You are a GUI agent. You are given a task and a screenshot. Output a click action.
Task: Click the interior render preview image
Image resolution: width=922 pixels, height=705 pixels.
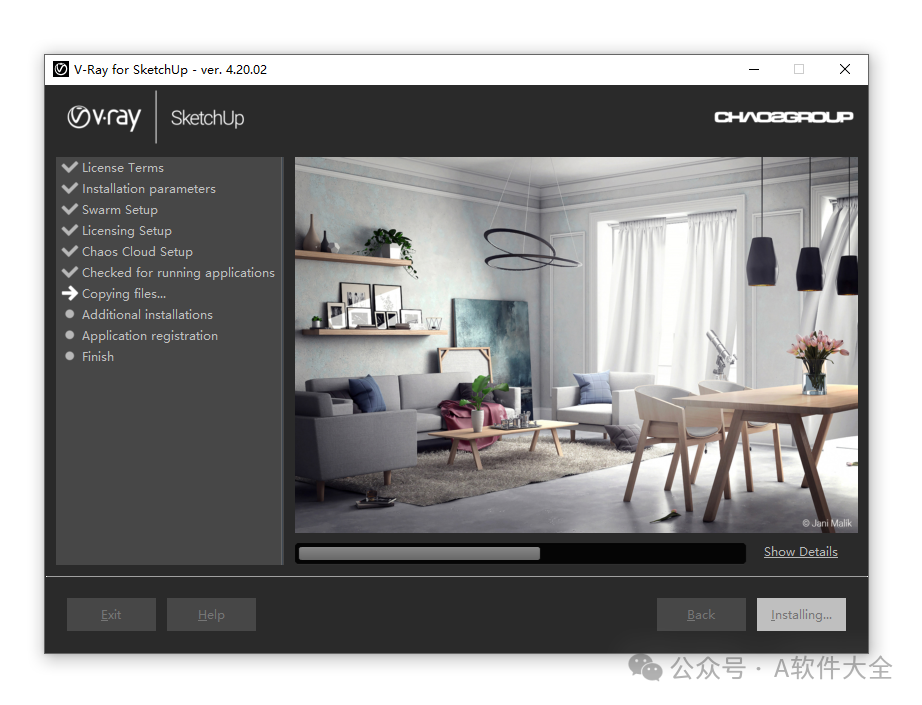(x=576, y=345)
